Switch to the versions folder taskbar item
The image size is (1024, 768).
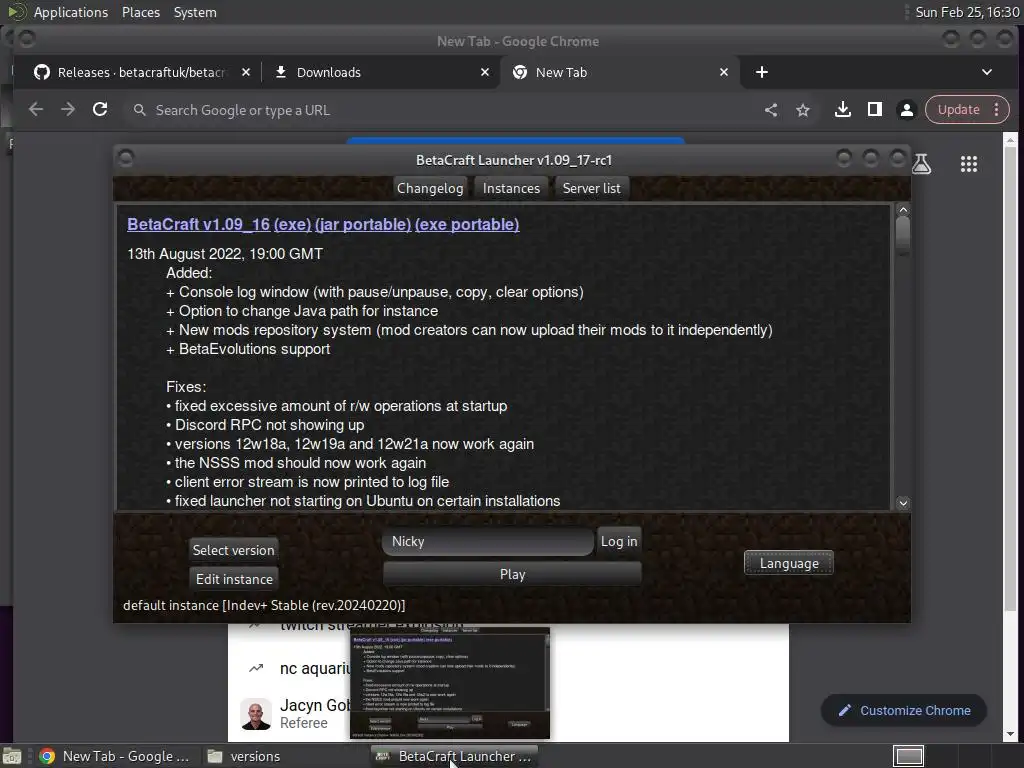pos(245,756)
